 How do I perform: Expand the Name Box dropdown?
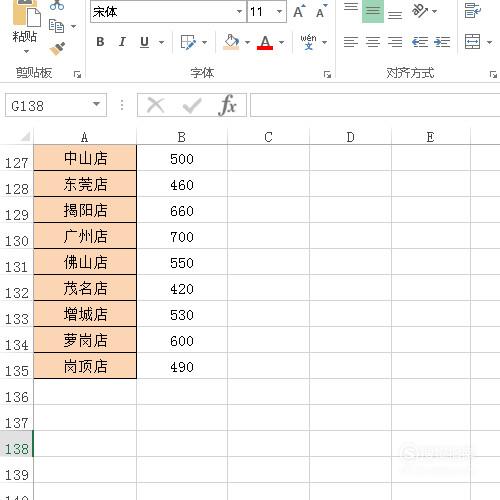97,104
